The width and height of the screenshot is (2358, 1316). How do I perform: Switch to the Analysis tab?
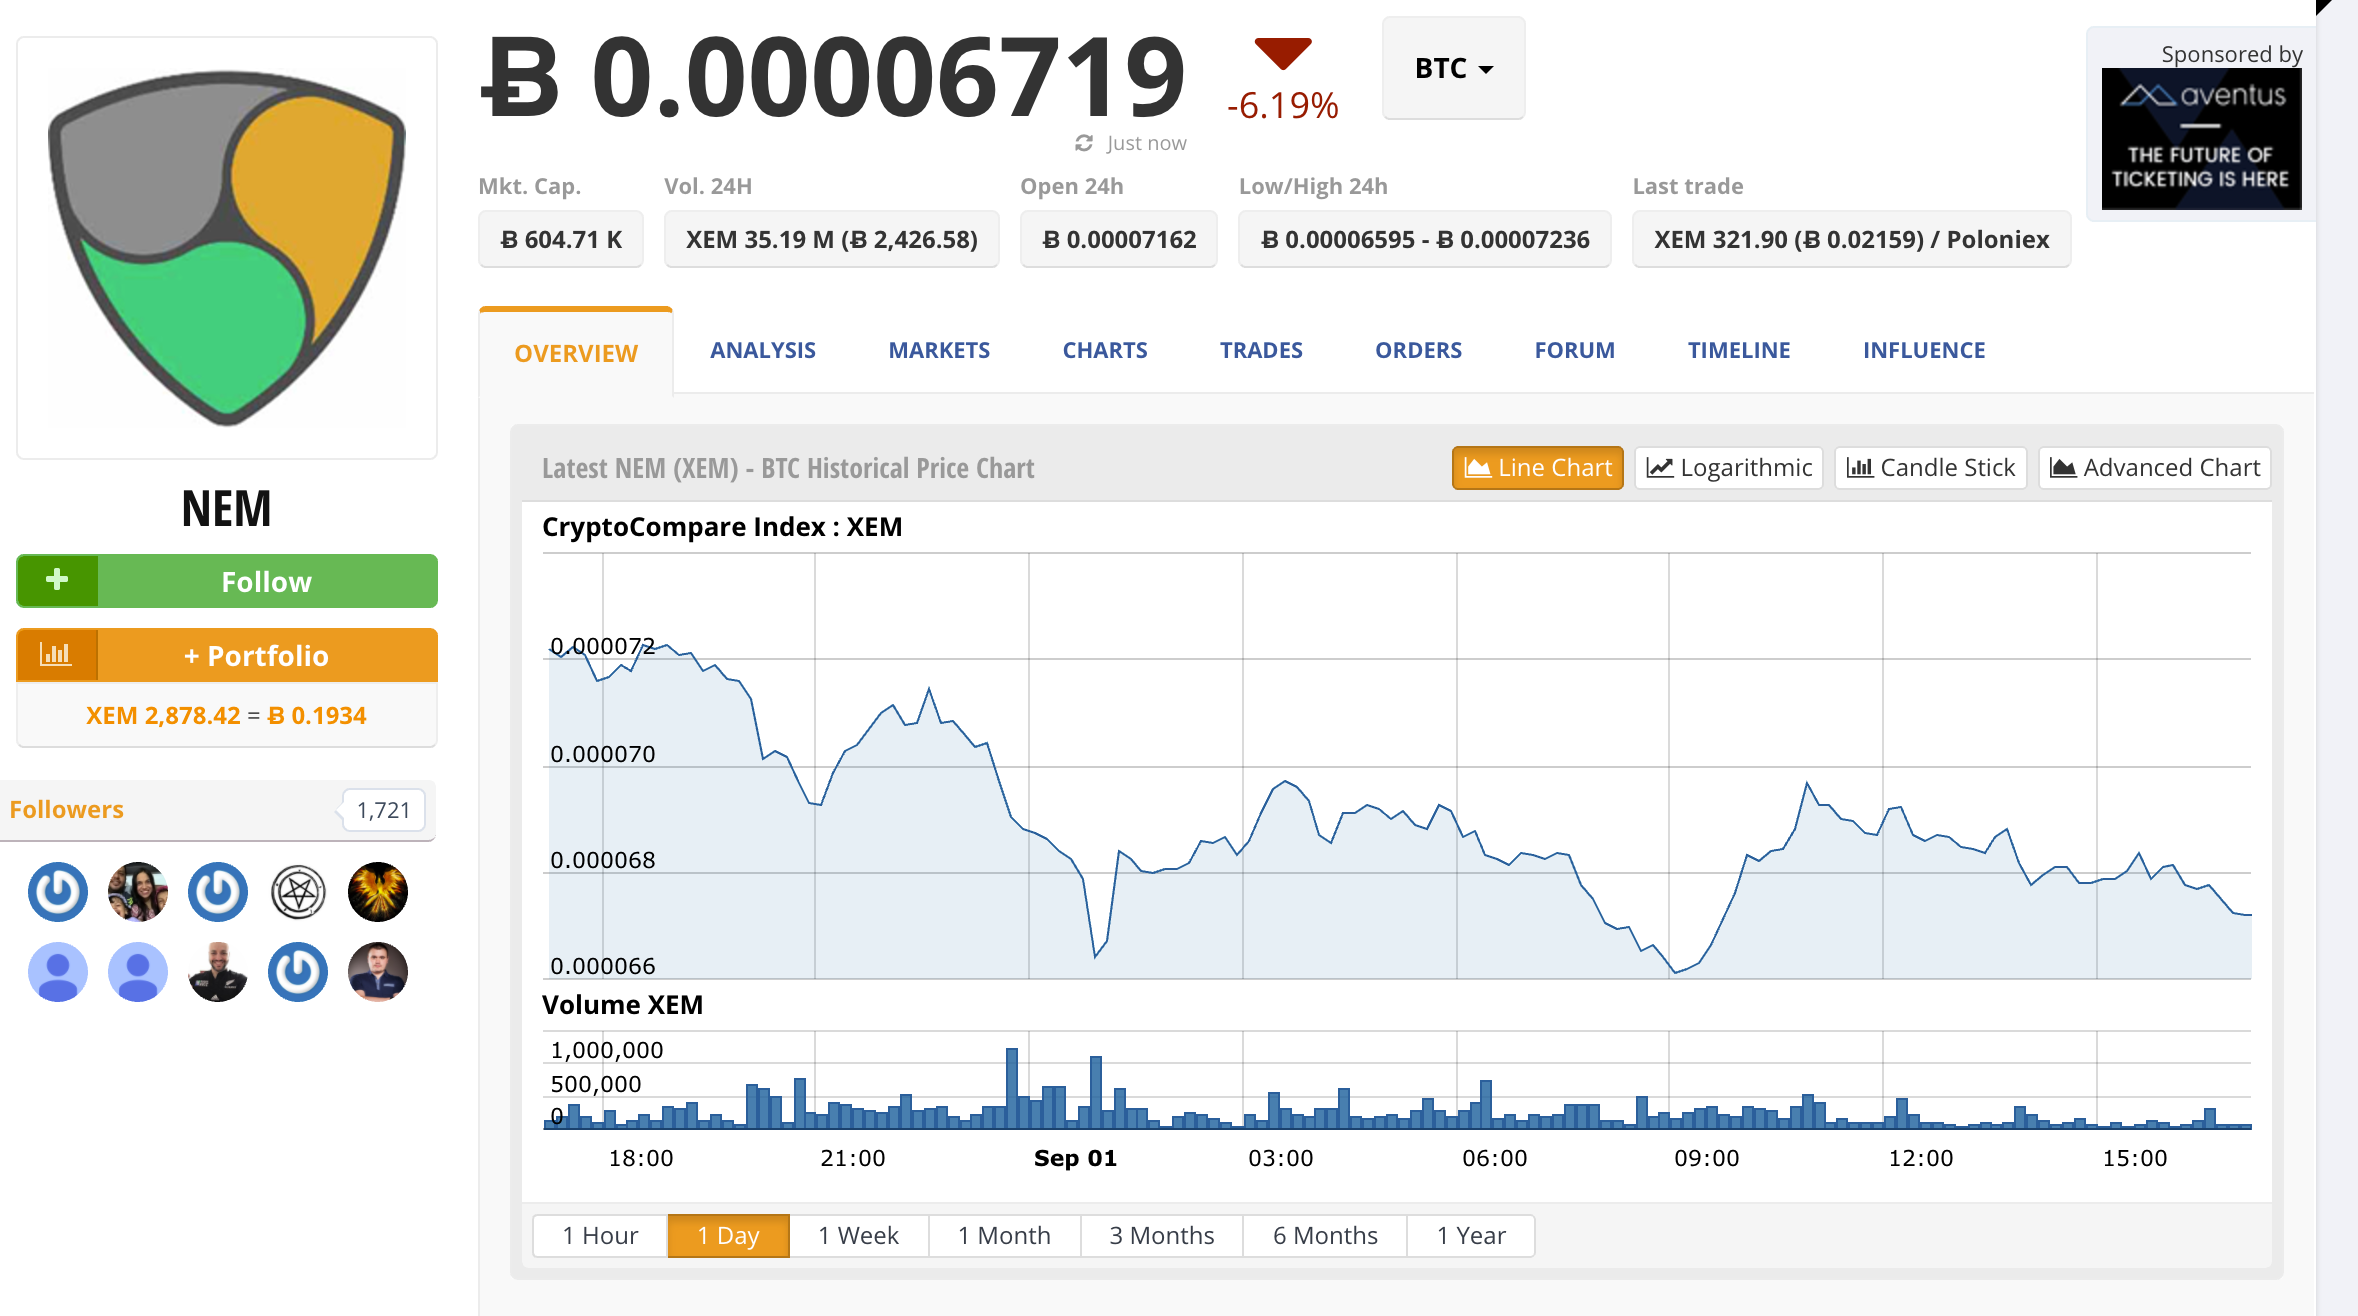click(x=763, y=350)
